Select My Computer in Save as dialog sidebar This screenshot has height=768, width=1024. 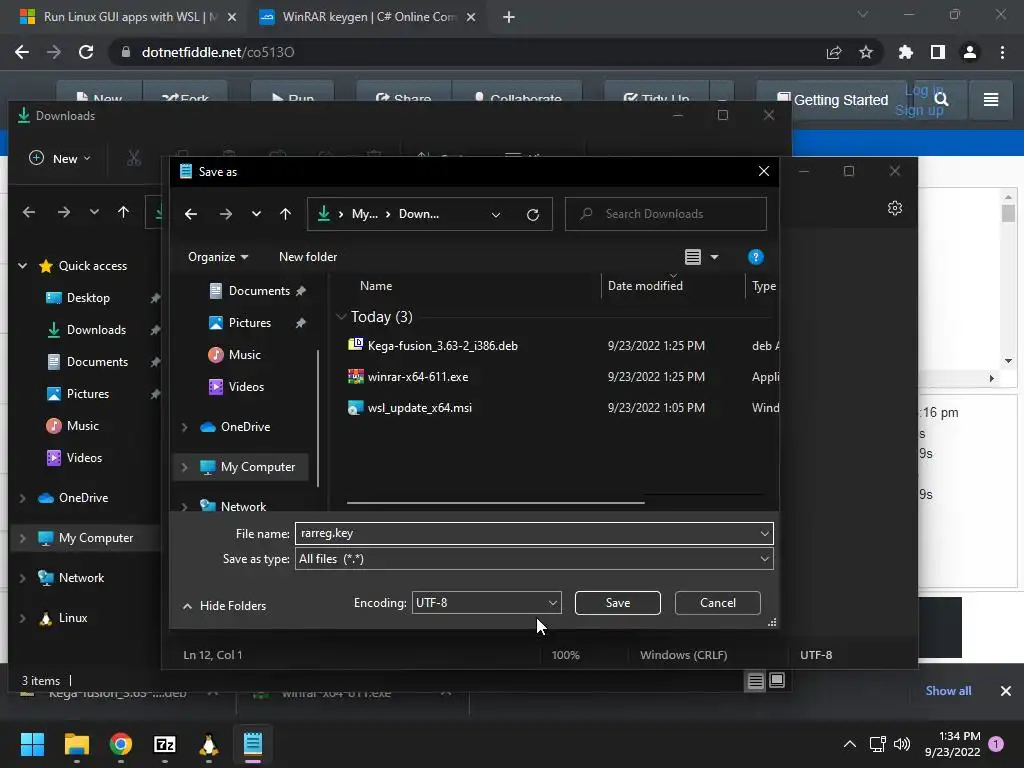258,468
